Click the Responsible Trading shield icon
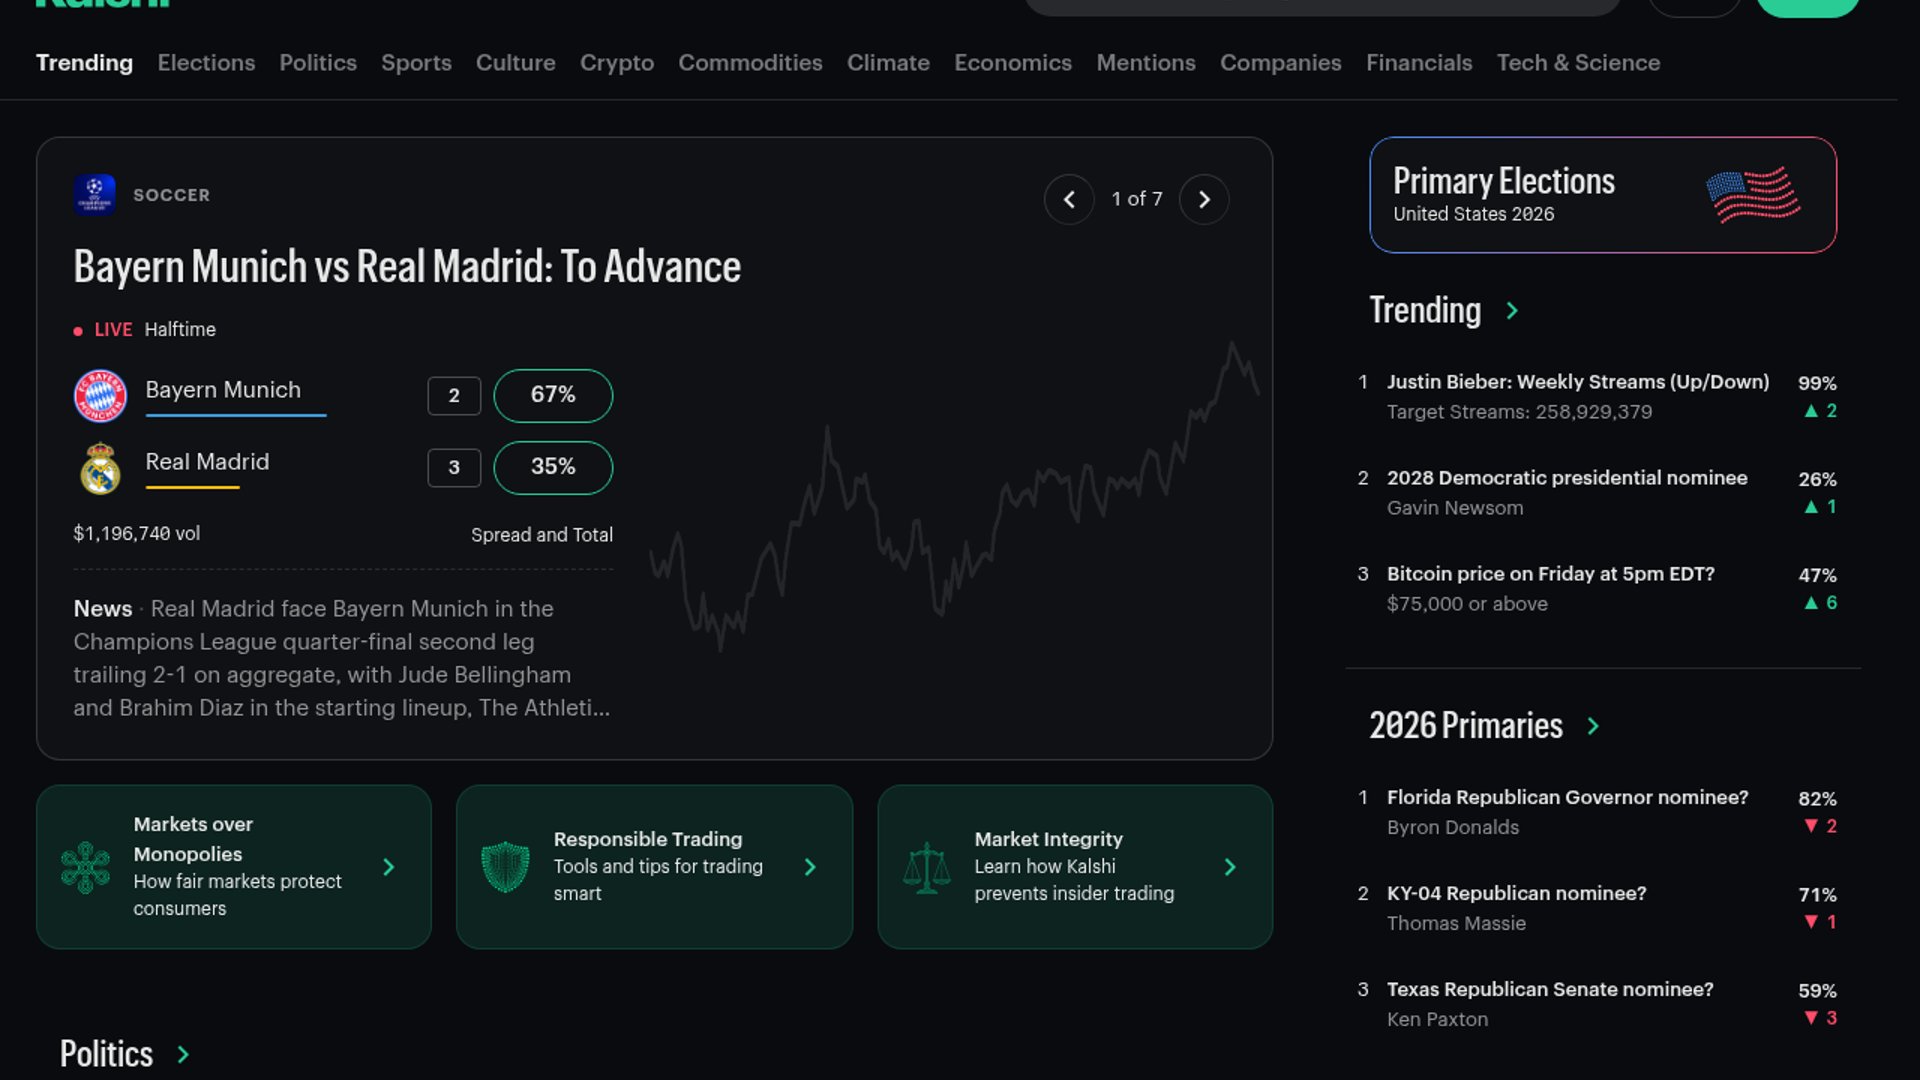This screenshot has height=1080, width=1920. tap(505, 867)
